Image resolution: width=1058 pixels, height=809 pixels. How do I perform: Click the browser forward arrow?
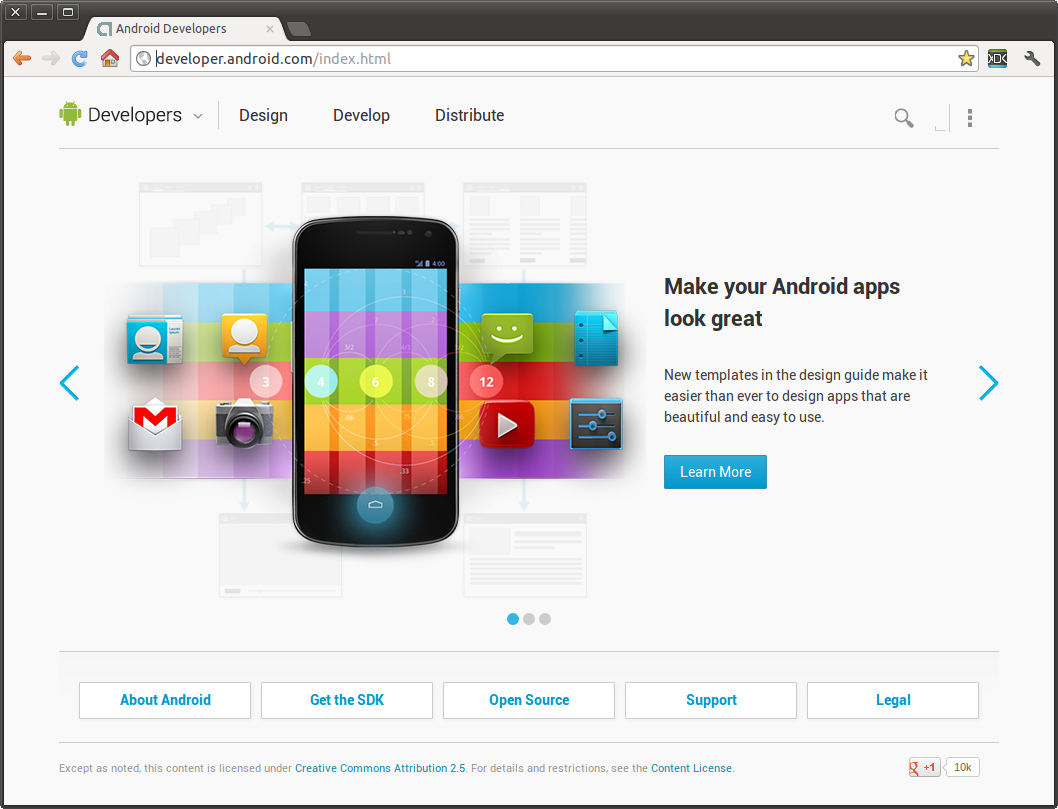click(x=51, y=59)
